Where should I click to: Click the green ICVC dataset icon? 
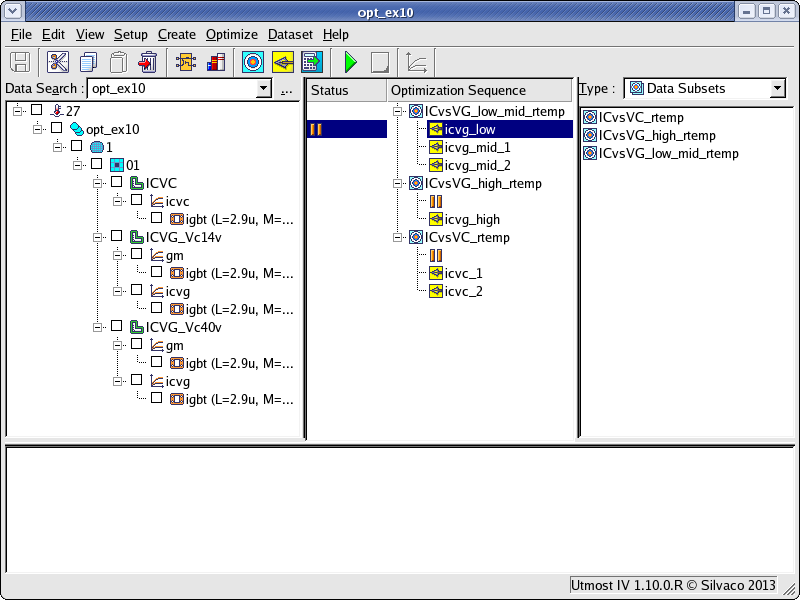[x=137, y=183]
